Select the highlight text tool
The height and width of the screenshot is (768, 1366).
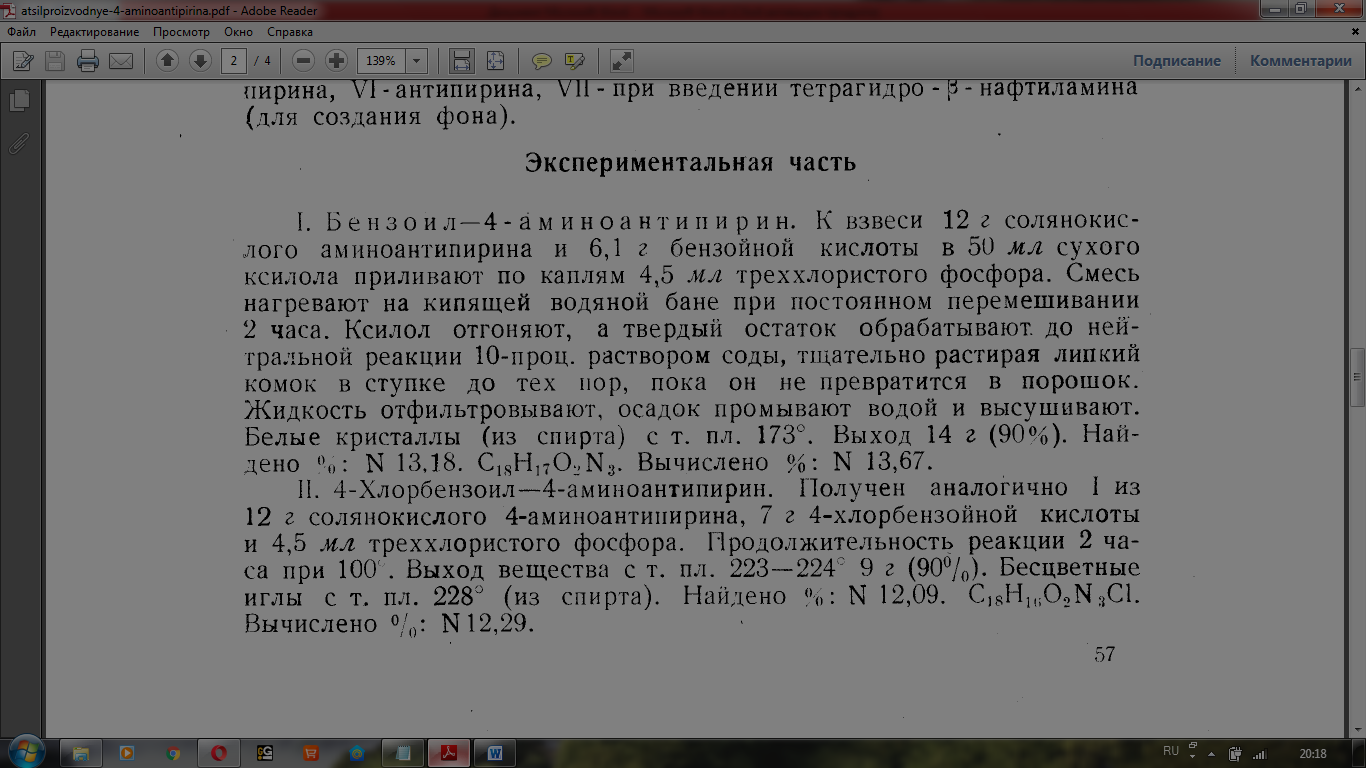tap(575, 61)
